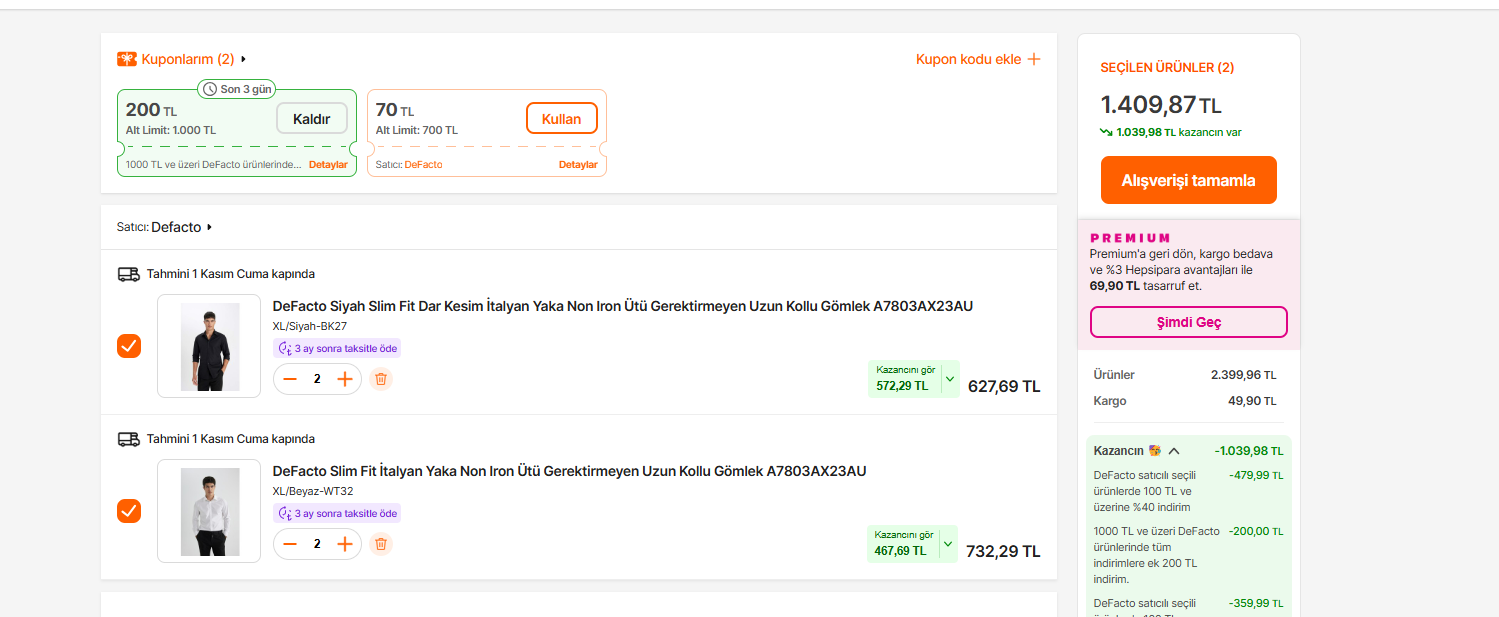Expand Kazancını gör for 627,69 TL item

[949, 379]
